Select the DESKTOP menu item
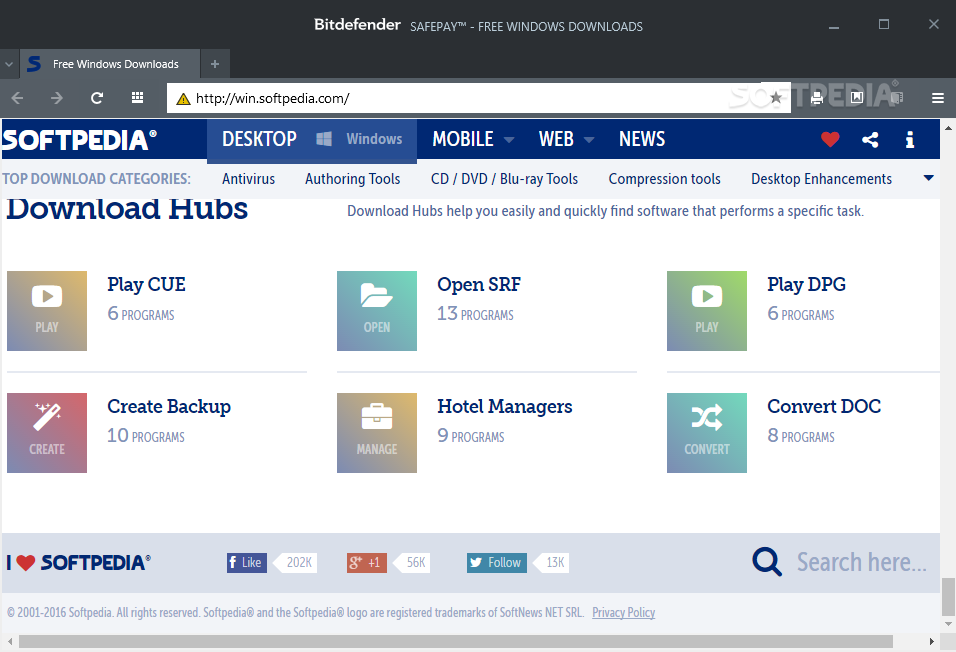Viewport: 956px width, 652px height. tap(259, 139)
